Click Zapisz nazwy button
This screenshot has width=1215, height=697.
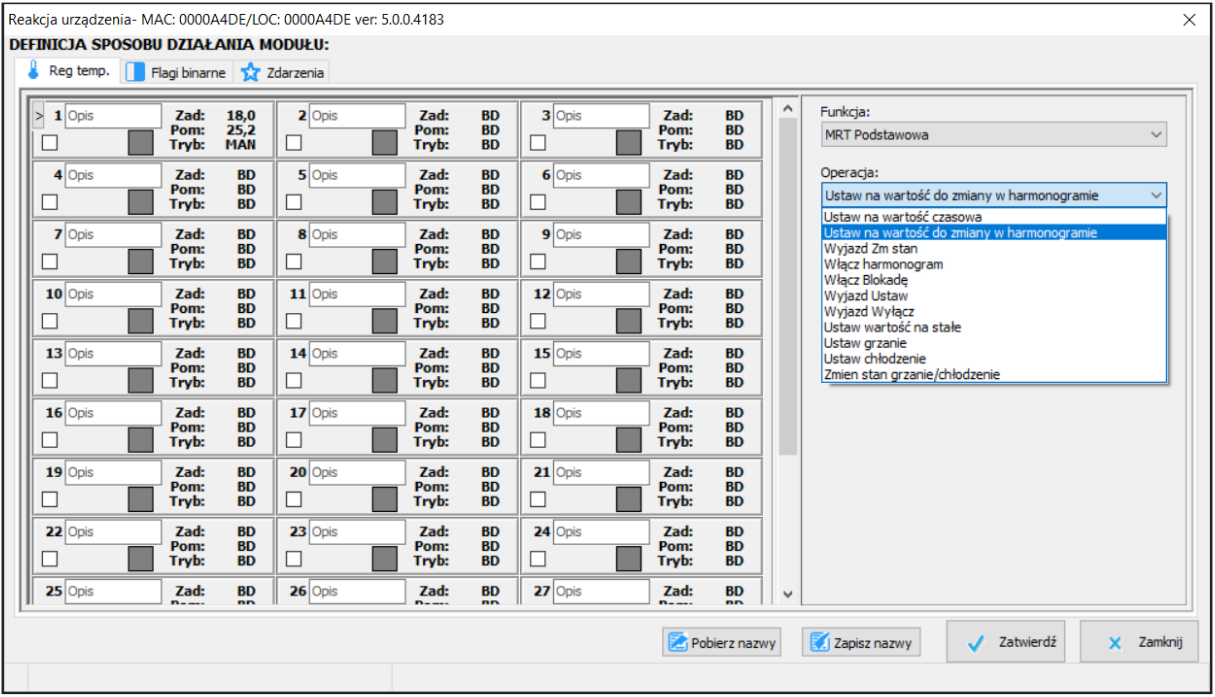tap(861, 643)
